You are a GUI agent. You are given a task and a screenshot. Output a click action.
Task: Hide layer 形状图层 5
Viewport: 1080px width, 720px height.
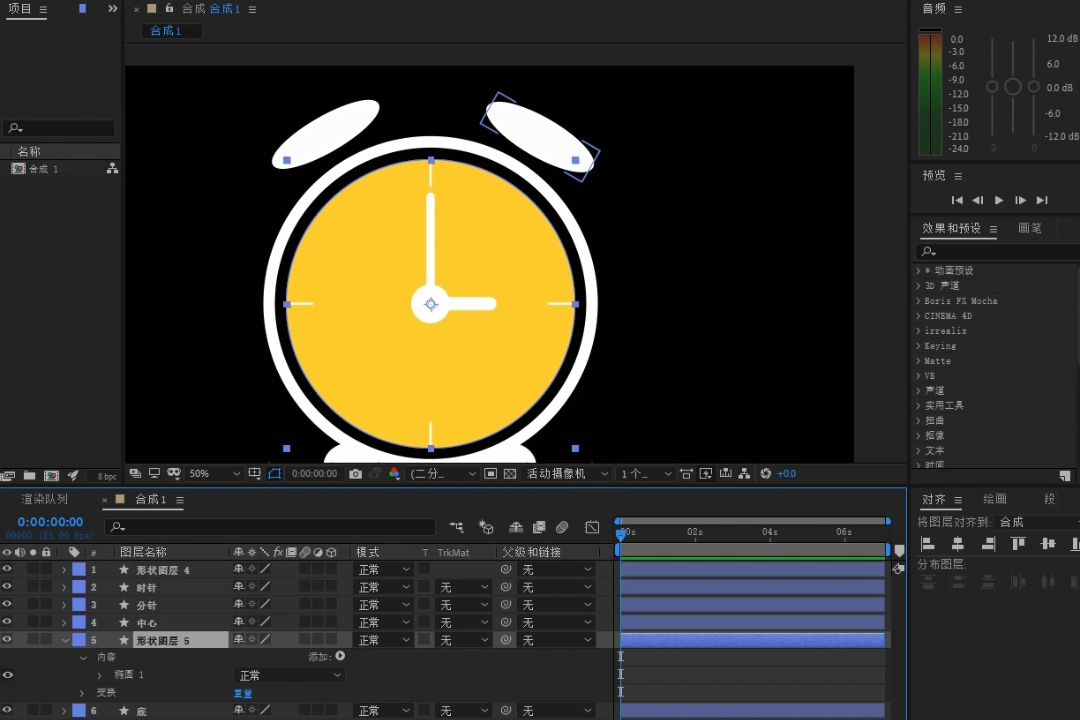click(x=7, y=639)
